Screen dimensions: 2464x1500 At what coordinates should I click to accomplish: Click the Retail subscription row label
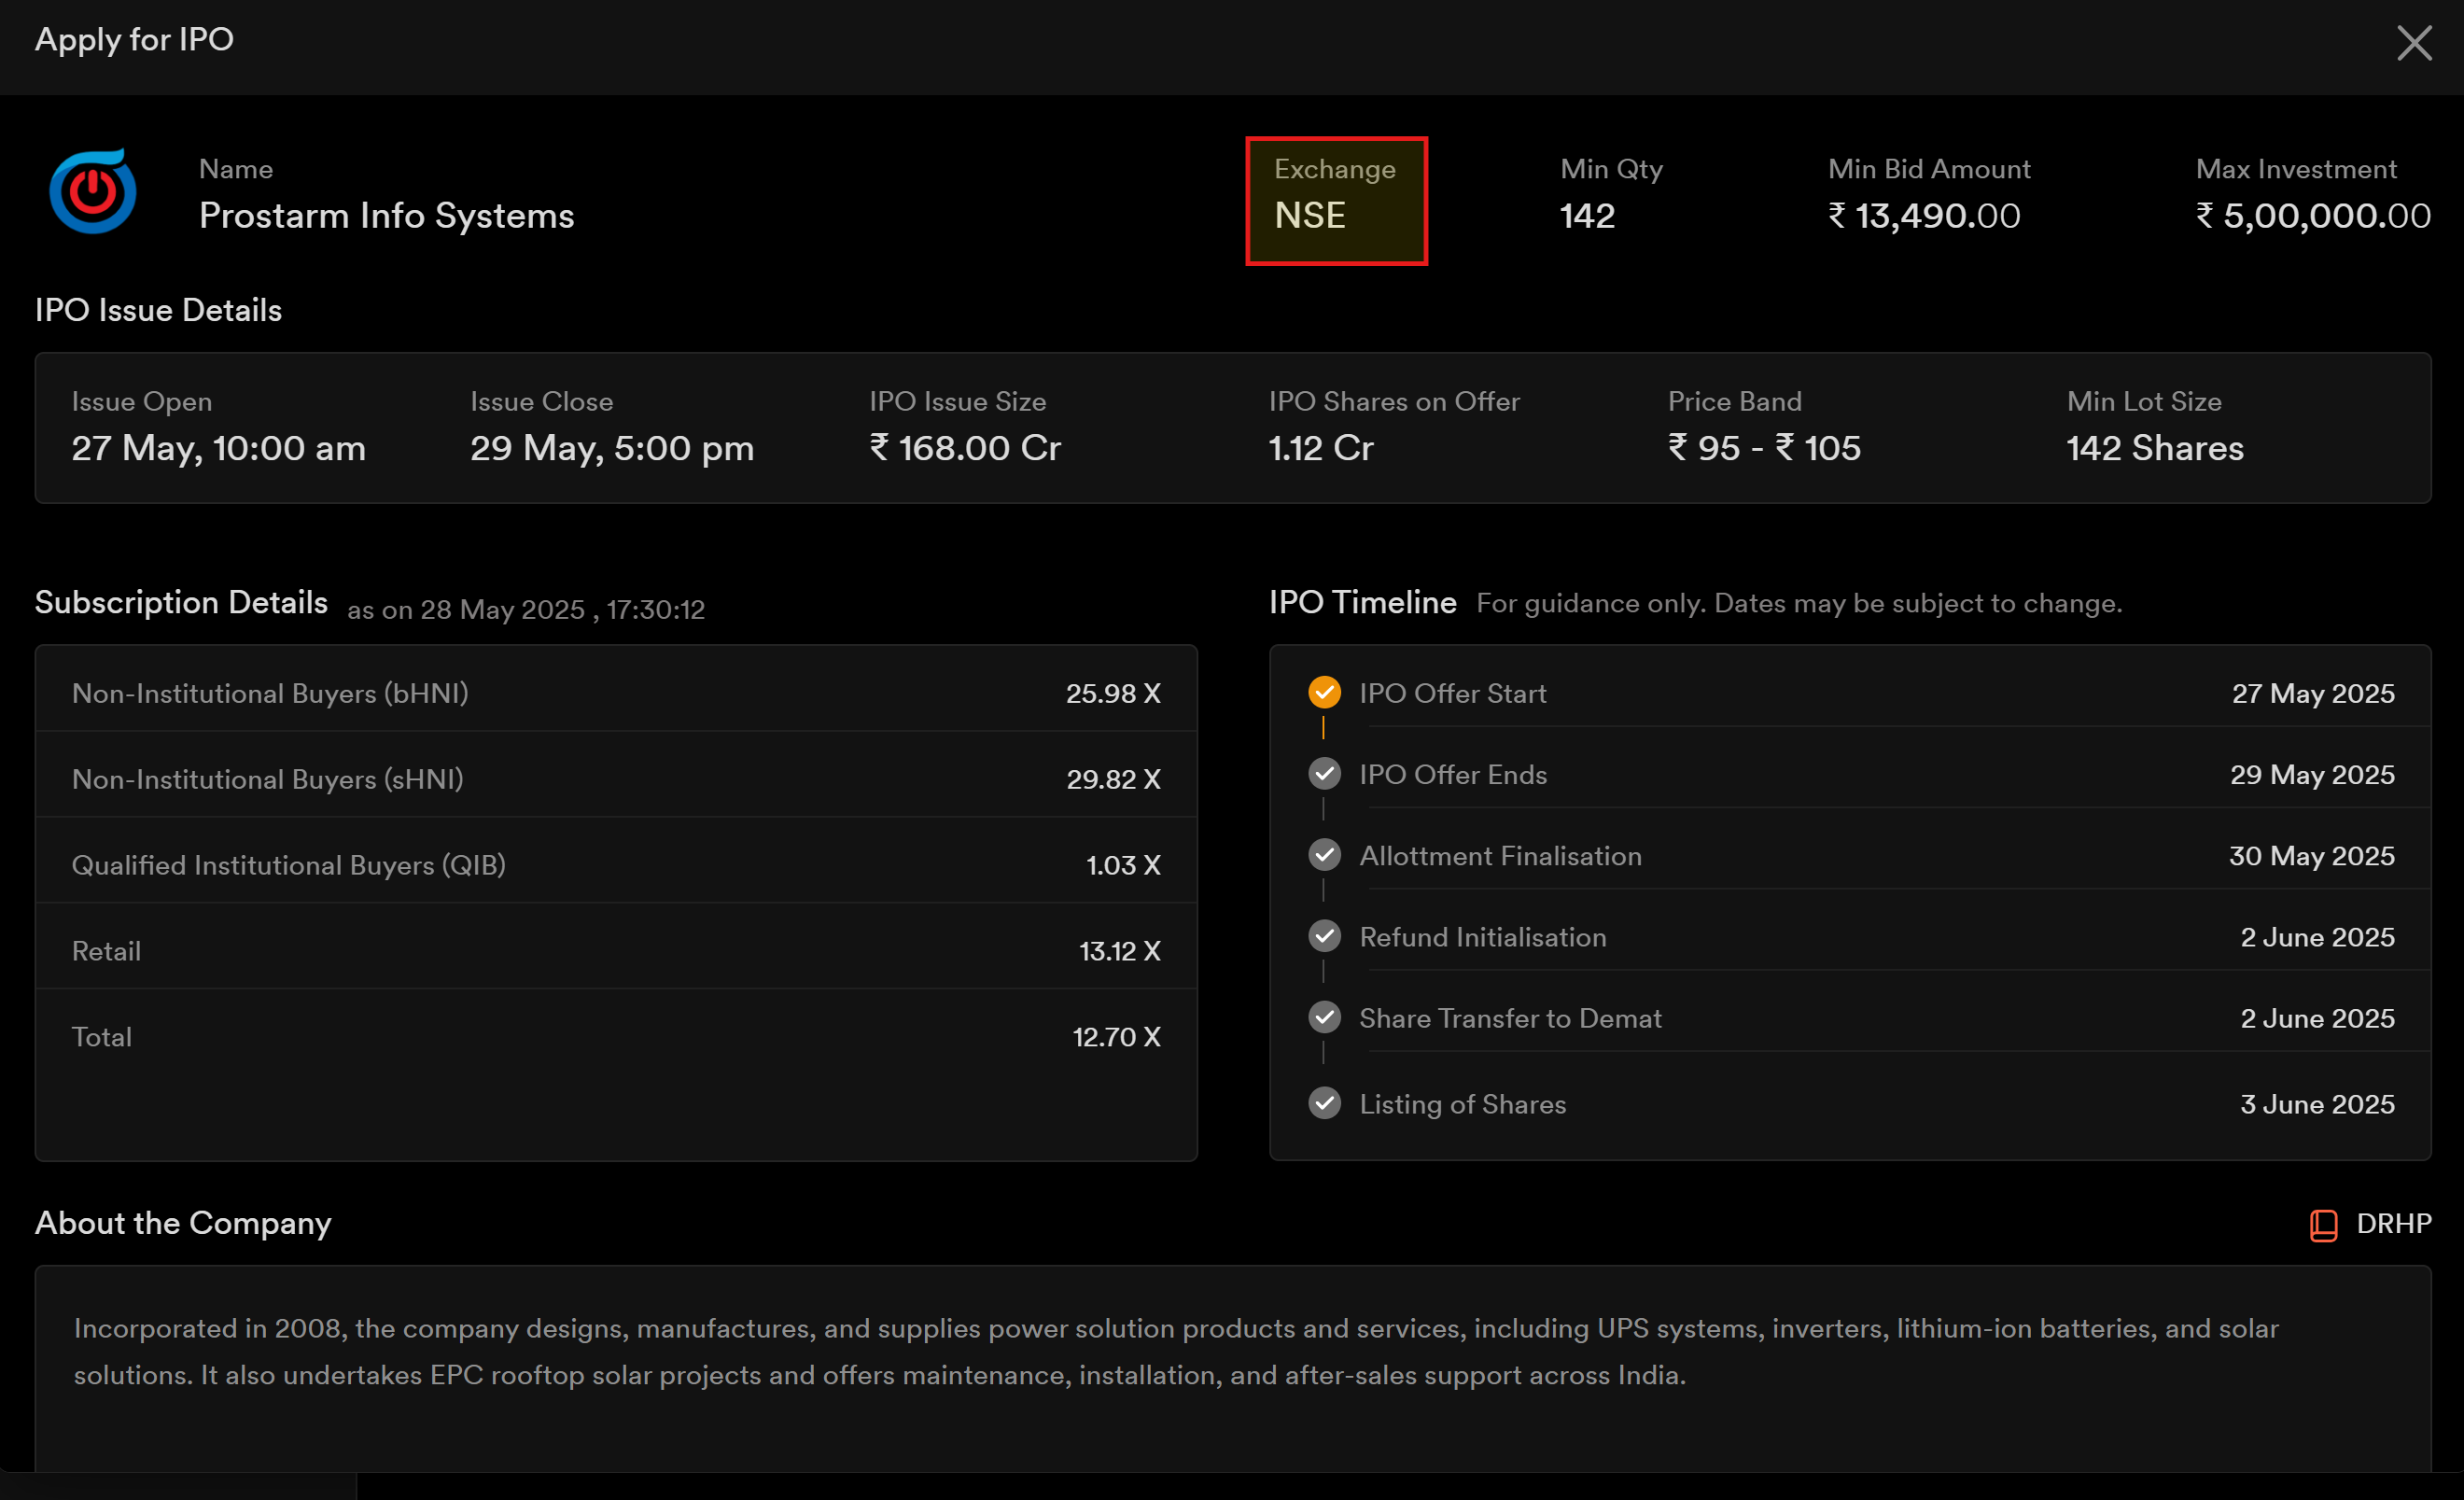[x=106, y=951]
